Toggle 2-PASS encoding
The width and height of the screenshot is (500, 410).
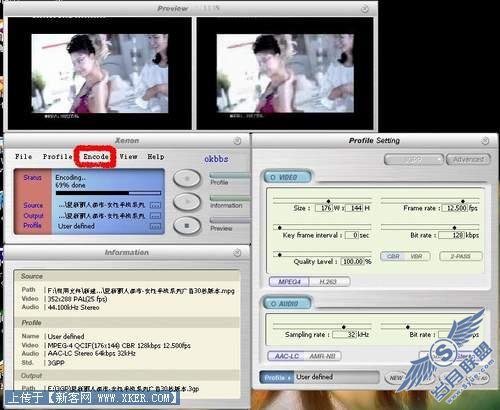click(x=461, y=256)
